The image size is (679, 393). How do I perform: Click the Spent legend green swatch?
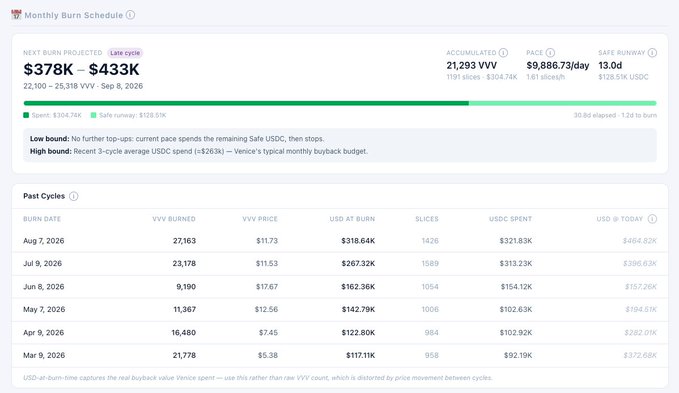pos(26,115)
